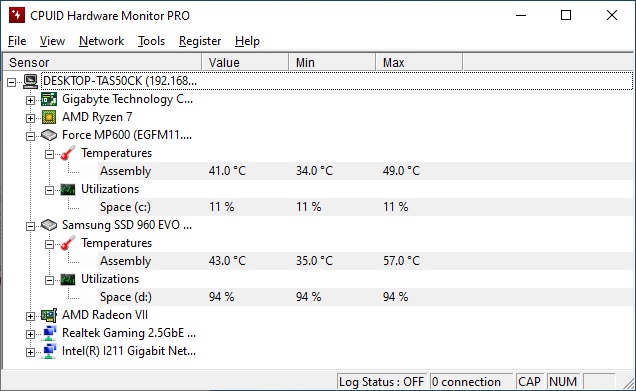Click the Max column header
The image size is (636, 391).
coord(419,62)
